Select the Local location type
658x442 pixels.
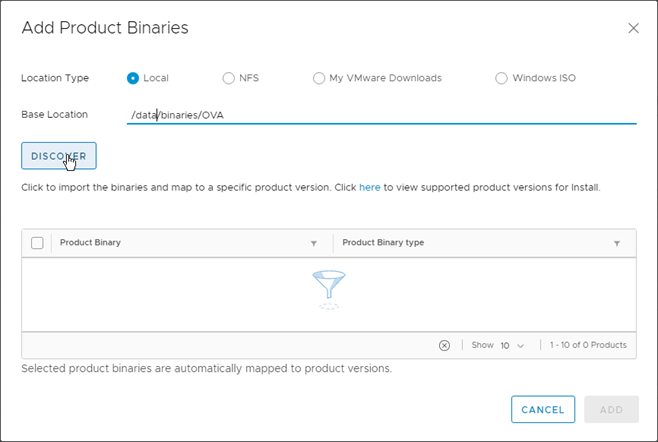click(x=133, y=78)
